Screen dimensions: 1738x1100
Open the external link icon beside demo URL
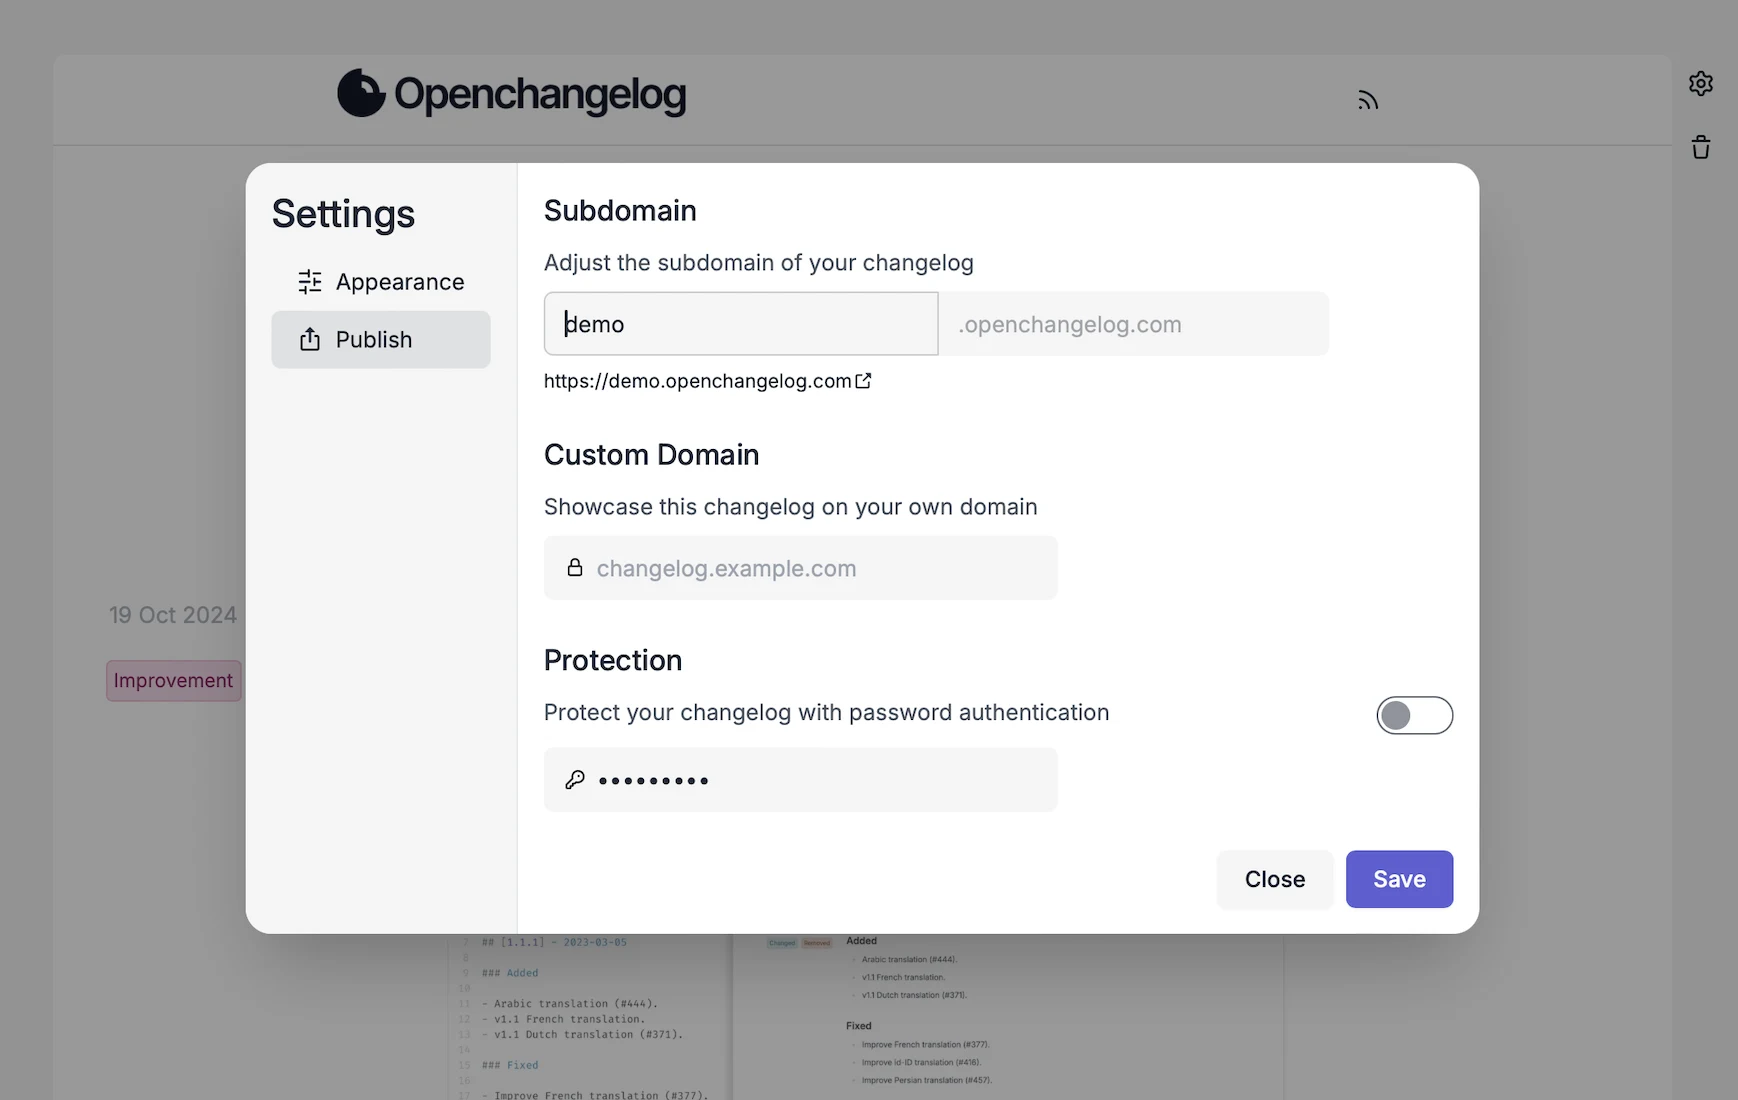(863, 381)
